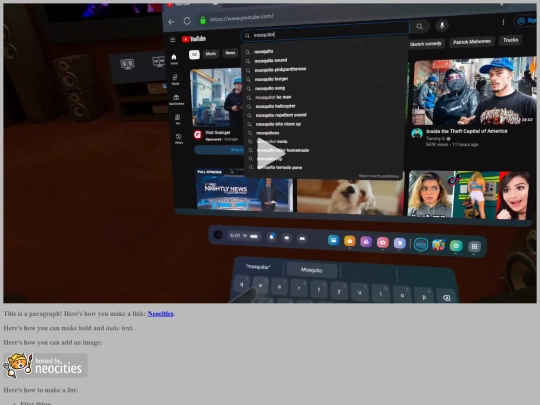Open notifications with the bell icon on the dock
Image resolution: width=540 pixels, height=405 pixels.
272,237
